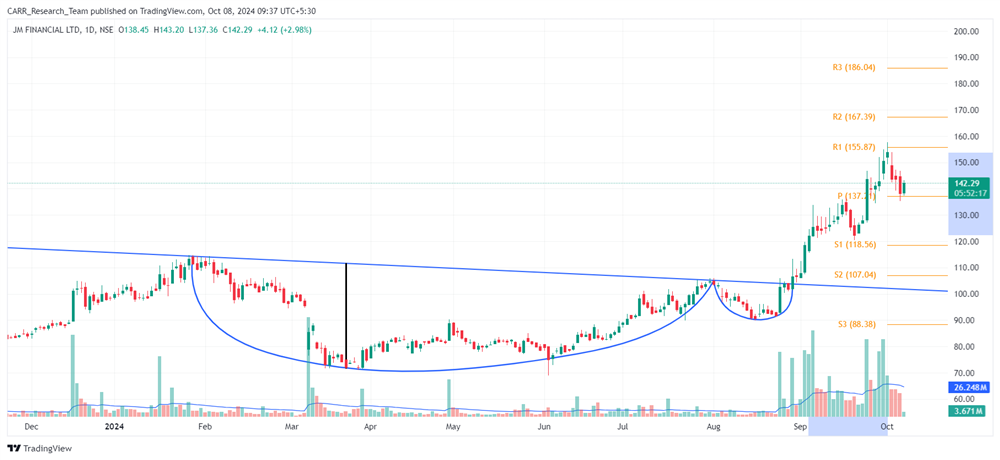Select the R1 (155.87) pivot label
The image size is (1000, 460).
(x=854, y=147)
